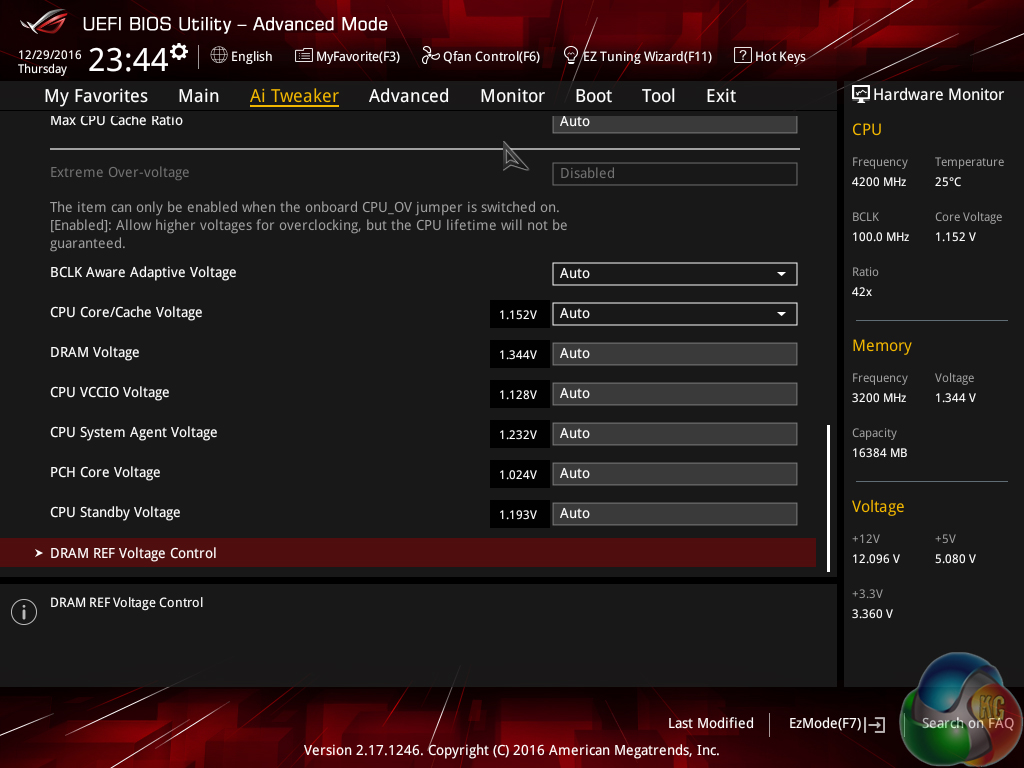This screenshot has width=1024, height=768.
Task: Expand DRAM REF Voltage Control submenu
Action: click(x=133, y=553)
